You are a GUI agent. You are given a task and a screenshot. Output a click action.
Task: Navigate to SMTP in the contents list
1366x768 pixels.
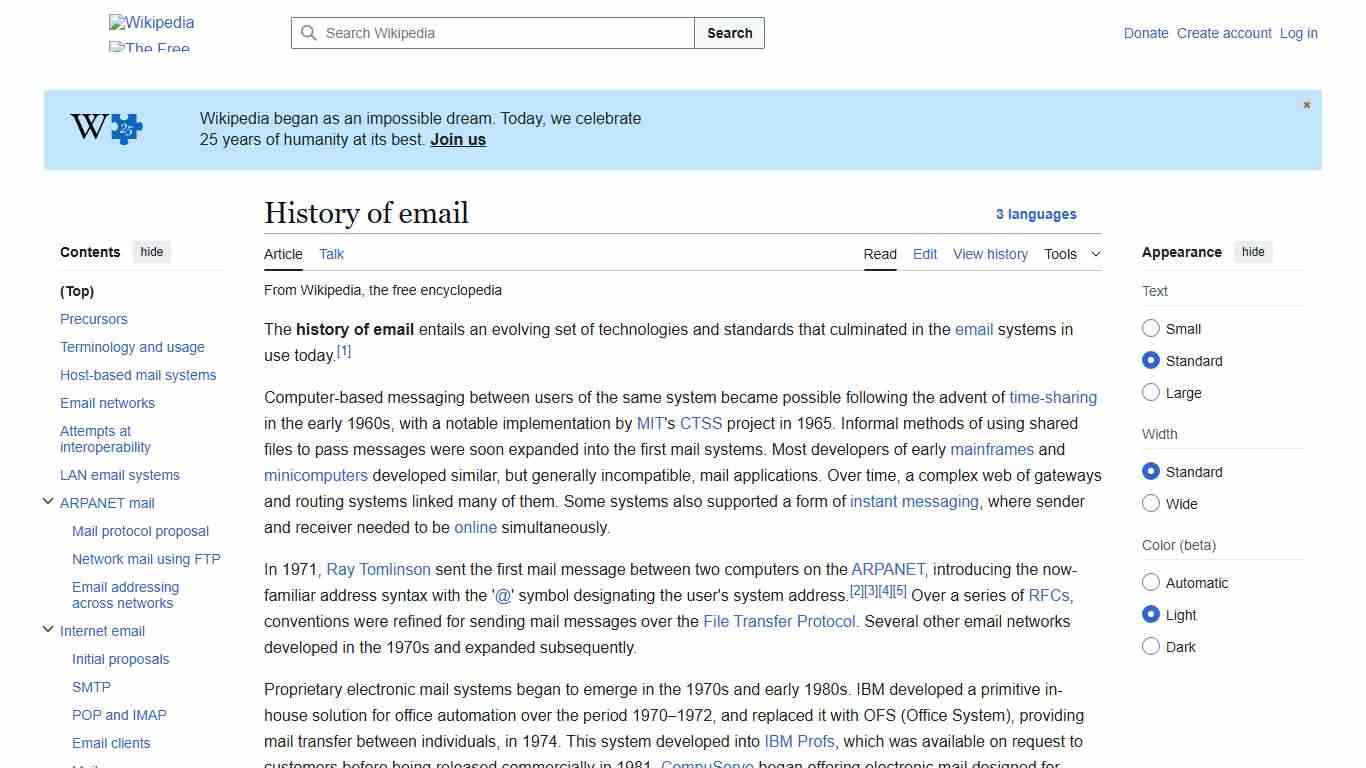coord(91,687)
